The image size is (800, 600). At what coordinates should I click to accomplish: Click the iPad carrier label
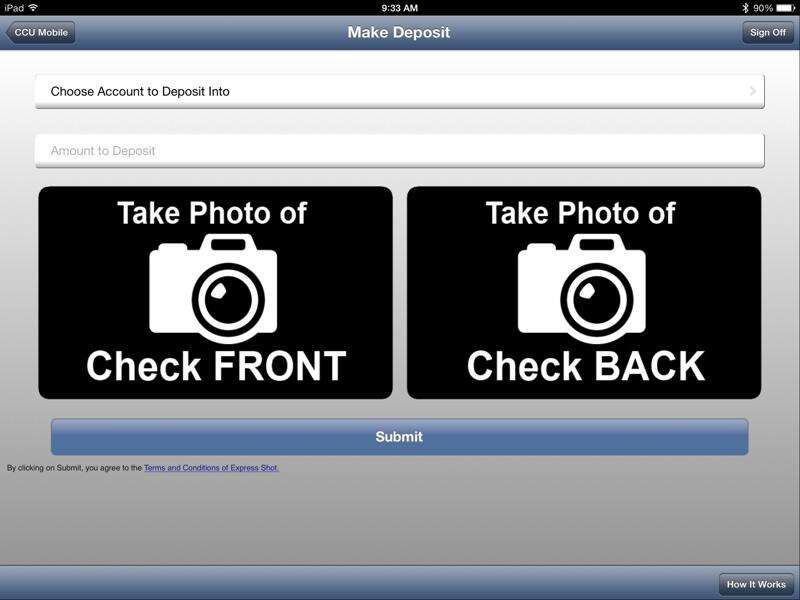pos(14,8)
